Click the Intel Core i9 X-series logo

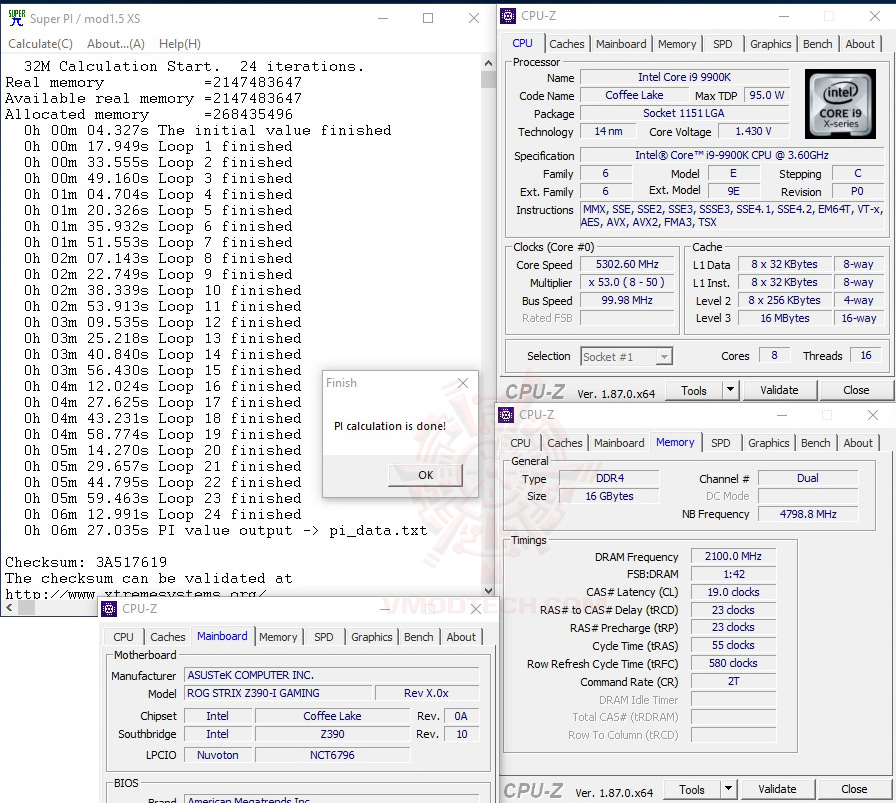pyautogui.click(x=839, y=103)
